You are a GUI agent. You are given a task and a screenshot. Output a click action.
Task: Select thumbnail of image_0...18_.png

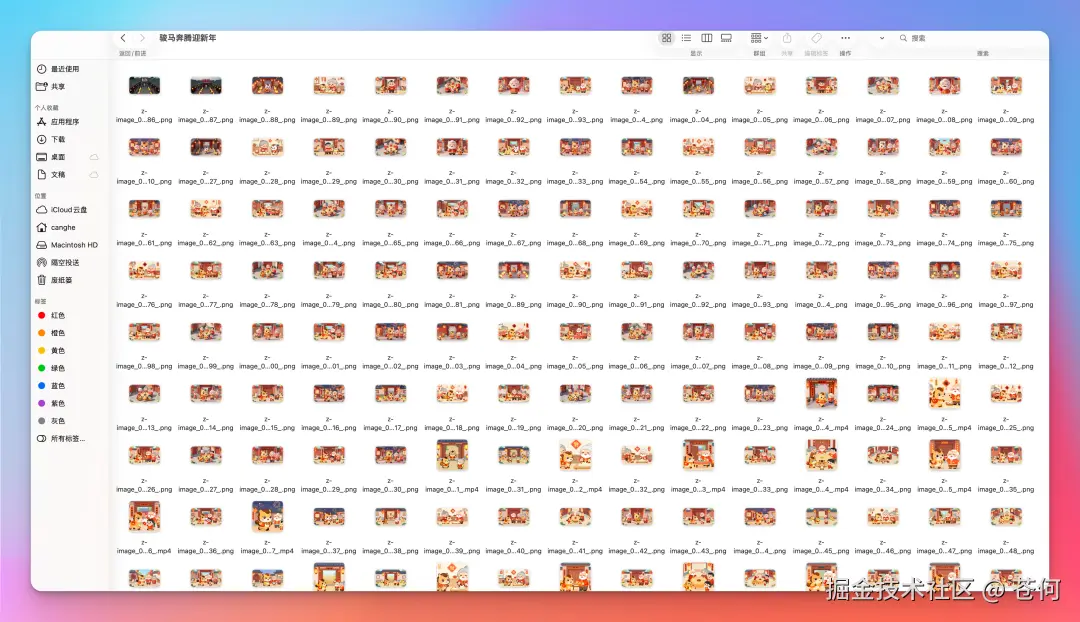452,393
